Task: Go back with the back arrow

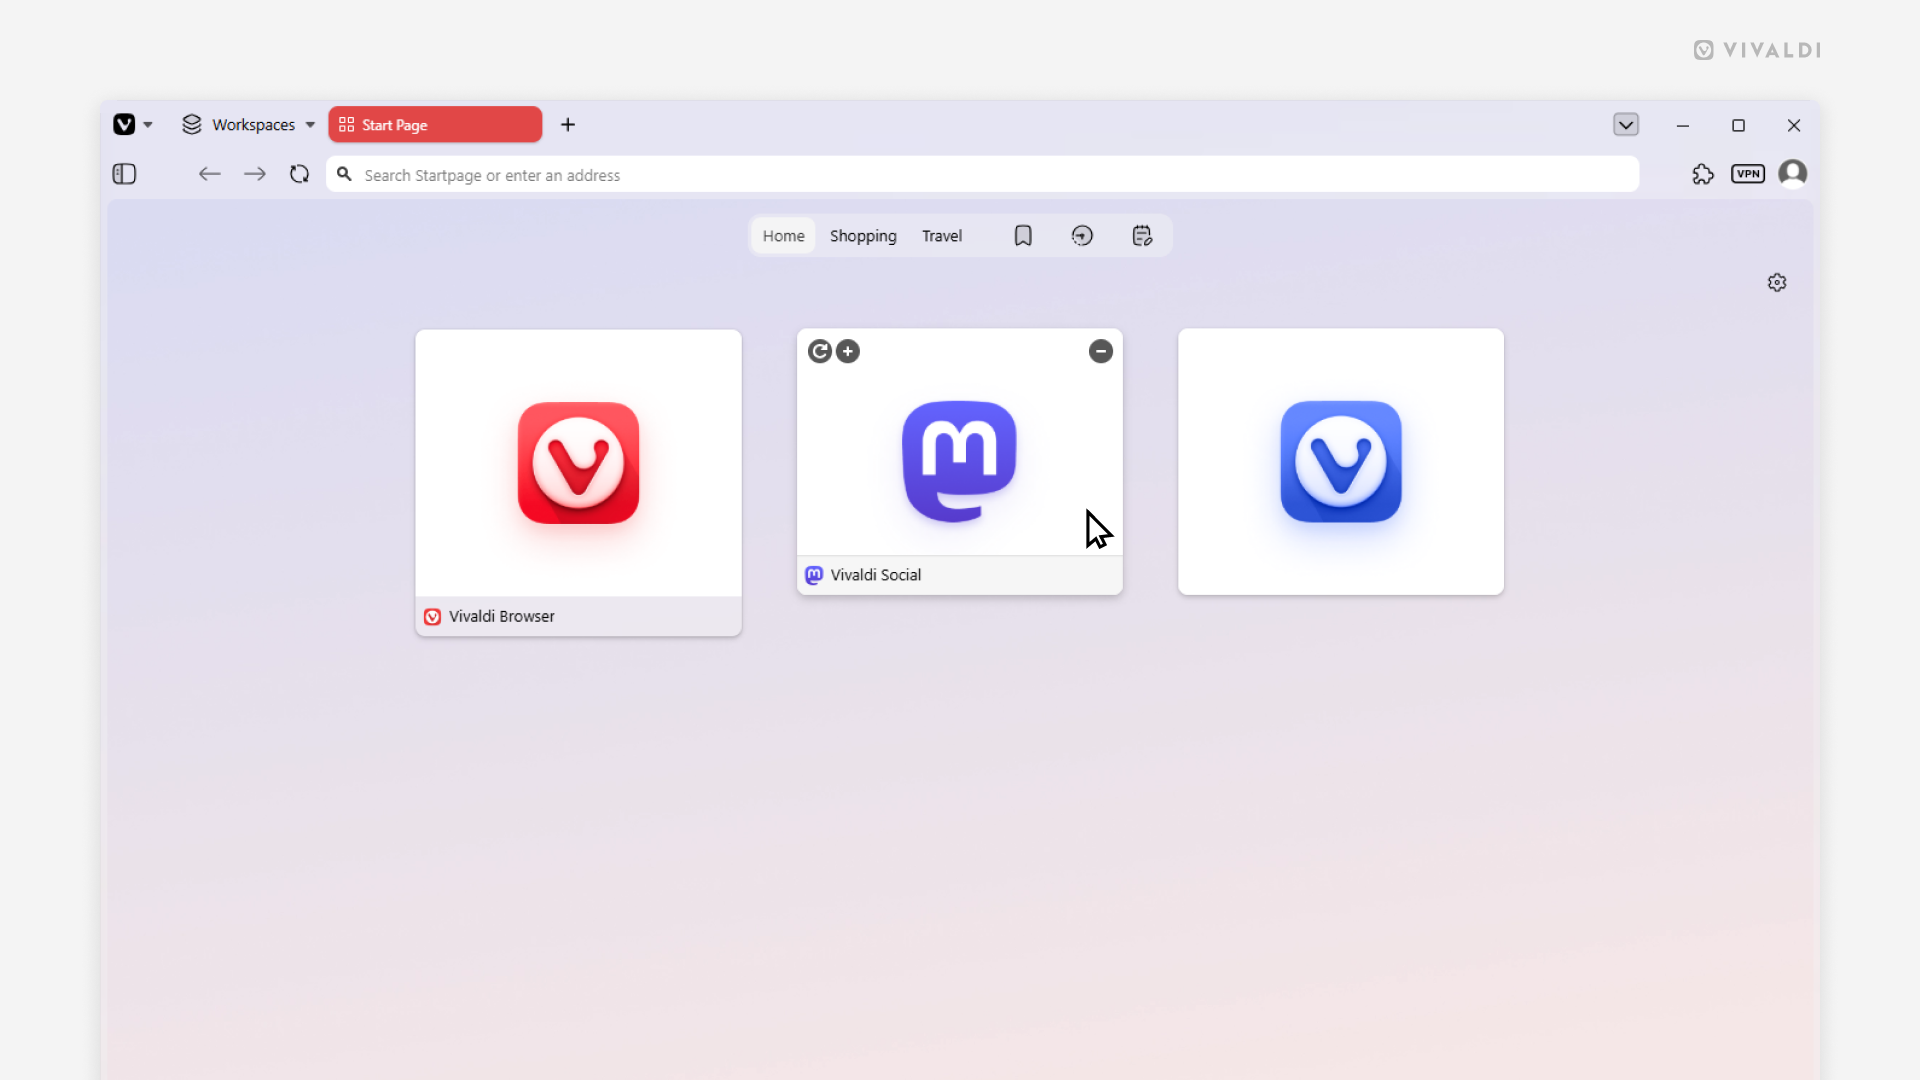Action: click(209, 174)
